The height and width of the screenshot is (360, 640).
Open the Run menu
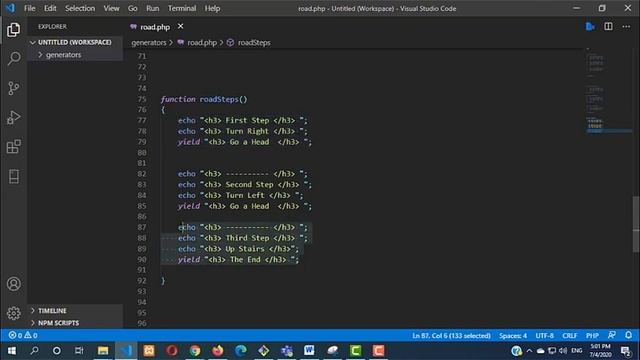pyautogui.click(x=153, y=8)
